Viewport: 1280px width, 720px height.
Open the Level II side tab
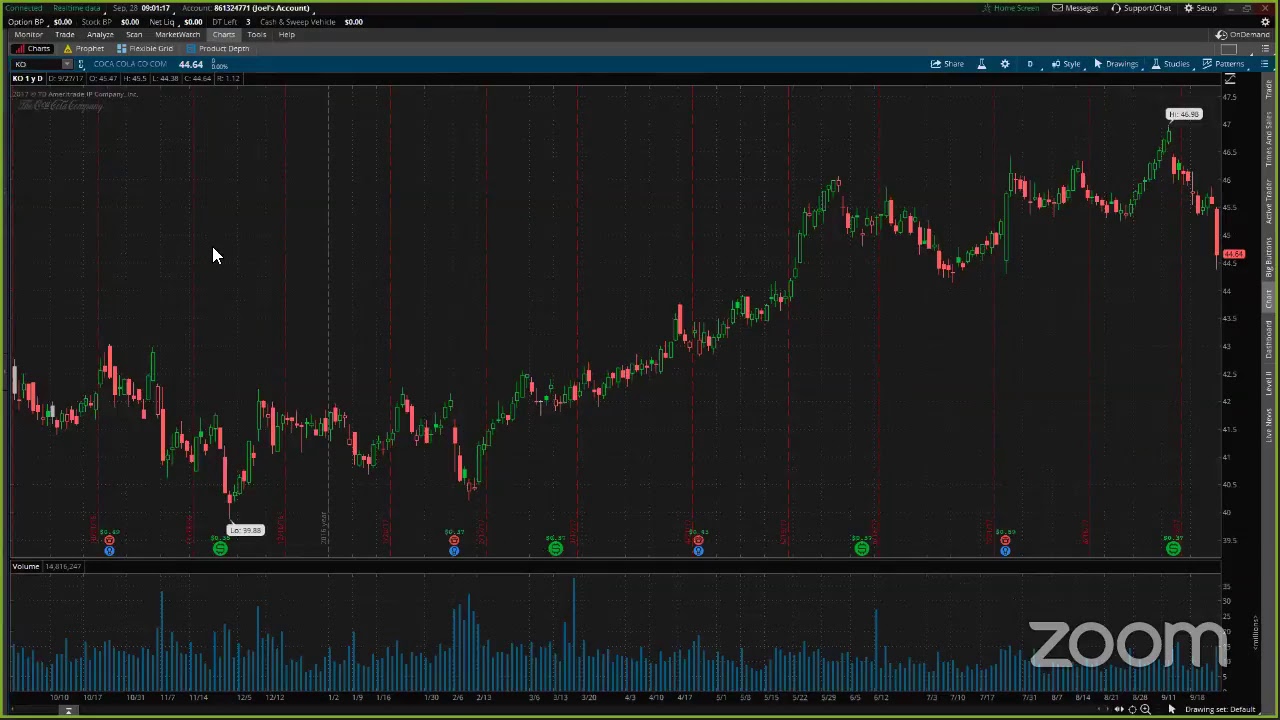[1269, 383]
